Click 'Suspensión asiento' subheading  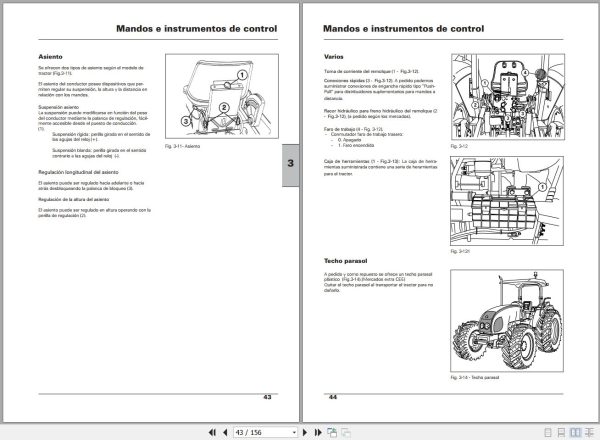(x=59, y=107)
